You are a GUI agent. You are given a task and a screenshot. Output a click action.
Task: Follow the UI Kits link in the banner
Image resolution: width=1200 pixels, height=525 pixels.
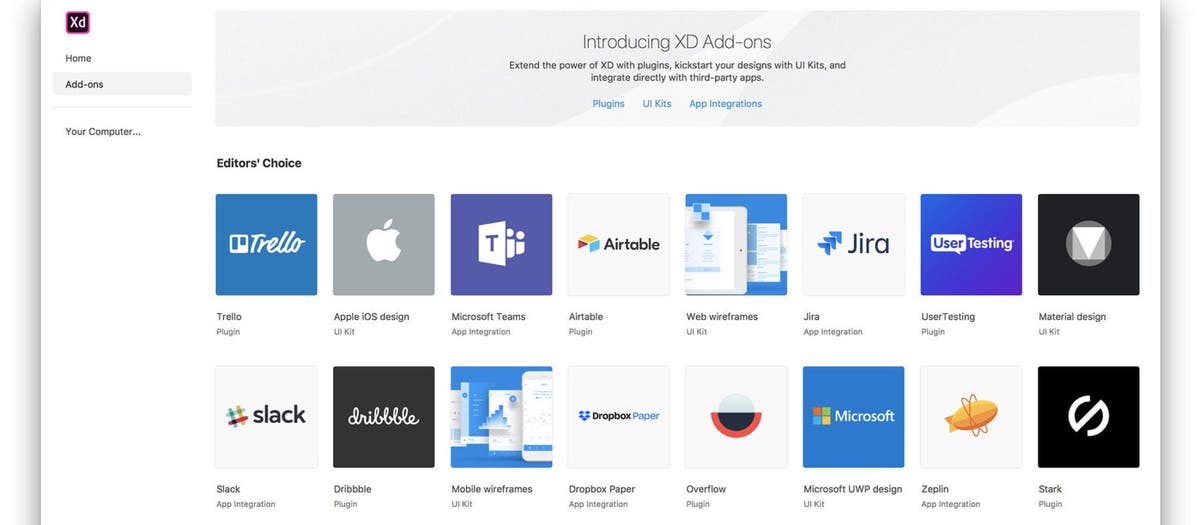(x=657, y=104)
